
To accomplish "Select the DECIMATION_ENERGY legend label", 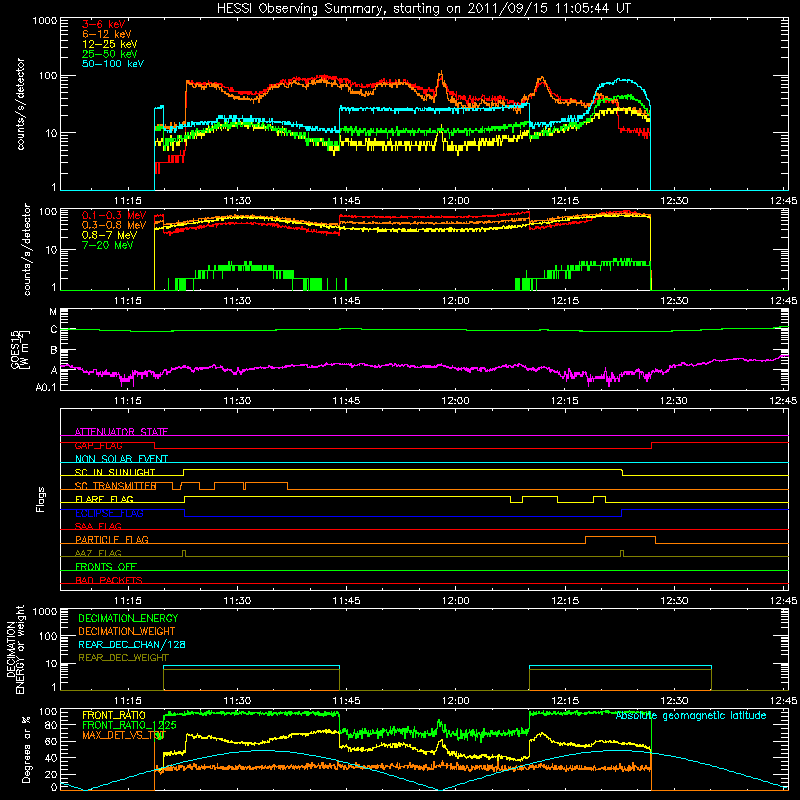I will click(x=128, y=618).
